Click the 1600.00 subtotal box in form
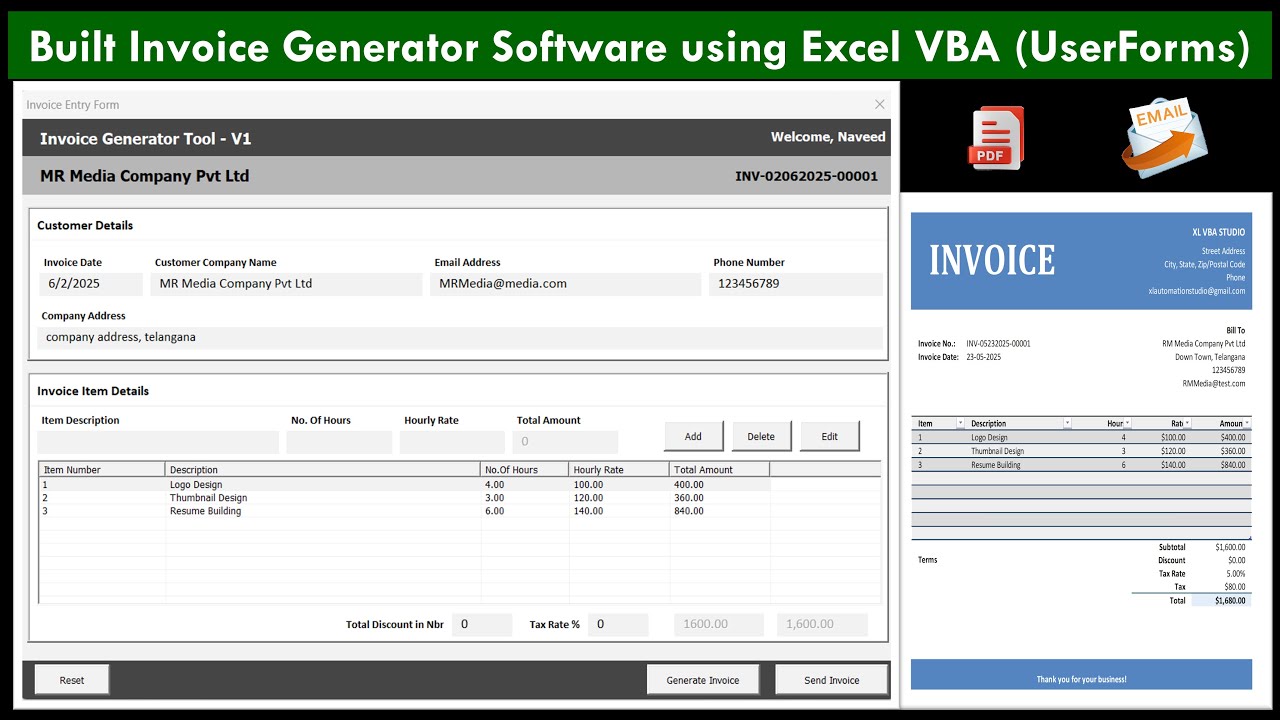 coord(718,624)
